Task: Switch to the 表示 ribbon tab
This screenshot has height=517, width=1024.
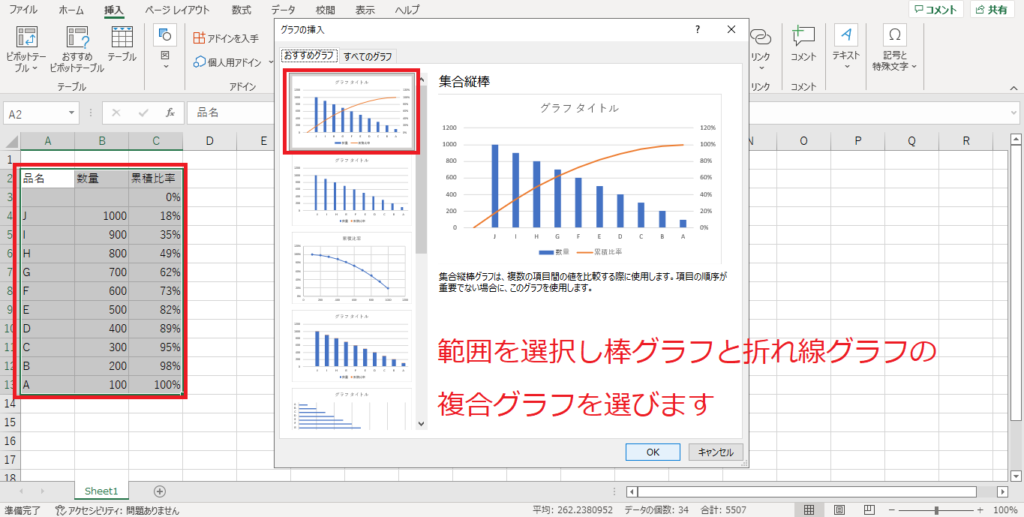Action: (365, 10)
